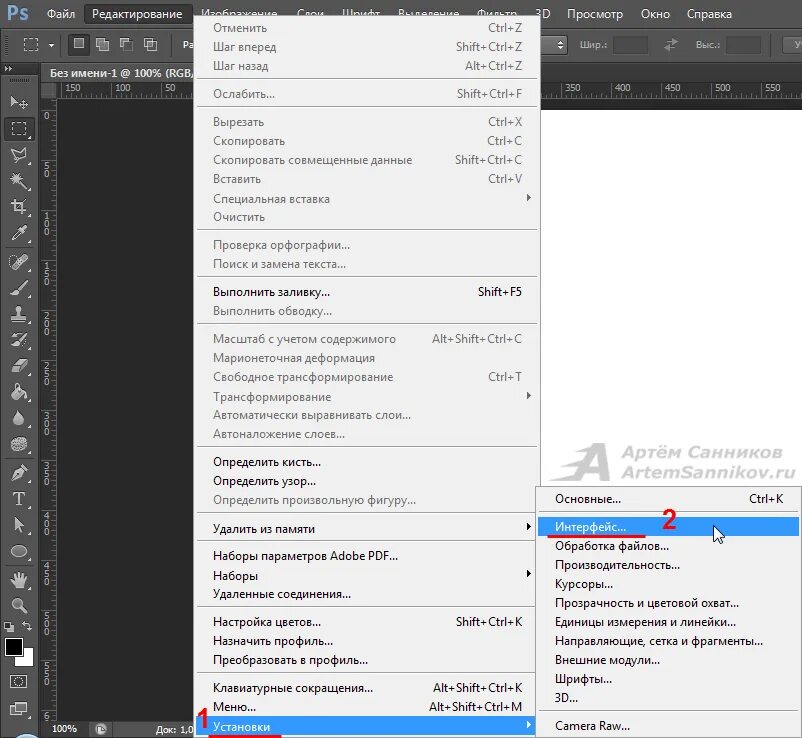Click the New selection mode button
The image size is (802, 738).
click(x=78, y=44)
